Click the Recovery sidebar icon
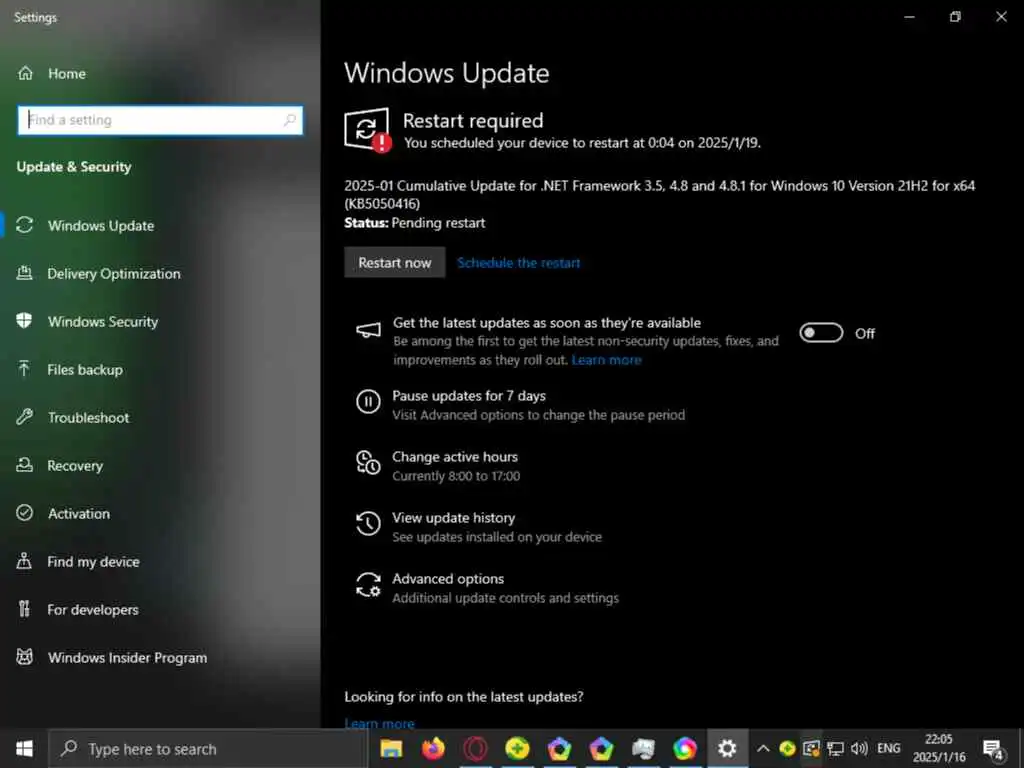The image size is (1024, 768). (x=25, y=465)
